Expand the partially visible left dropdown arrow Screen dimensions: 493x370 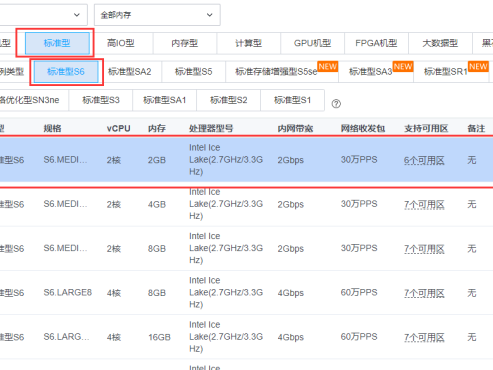click(77, 15)
